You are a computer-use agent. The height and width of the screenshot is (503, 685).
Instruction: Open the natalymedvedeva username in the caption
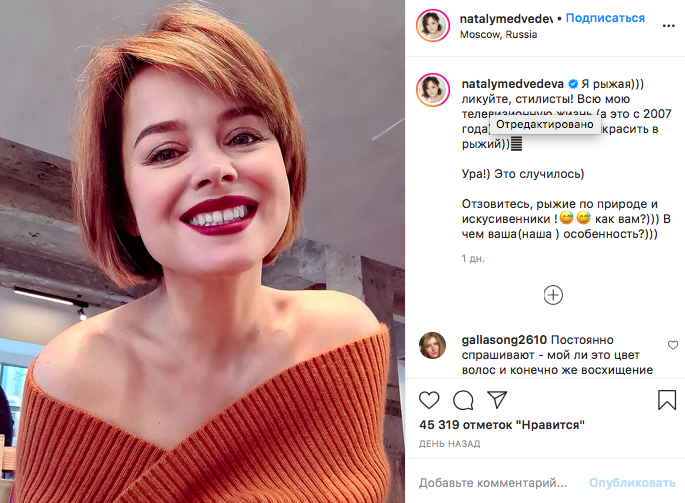pyautogui.click(x=513, y=83)
